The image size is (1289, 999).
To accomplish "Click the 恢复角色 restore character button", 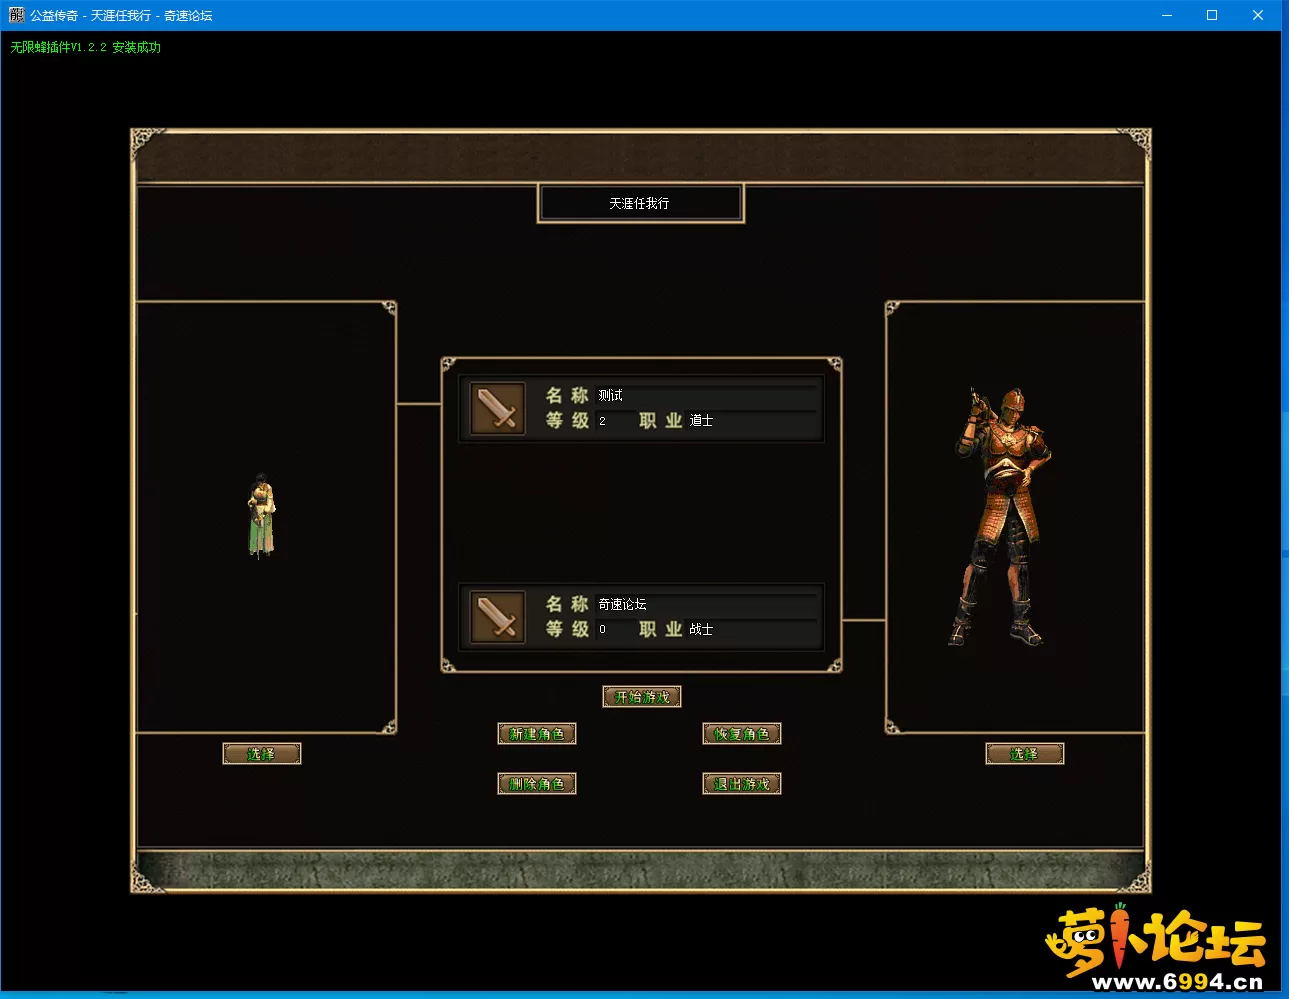I will (741, 734).
